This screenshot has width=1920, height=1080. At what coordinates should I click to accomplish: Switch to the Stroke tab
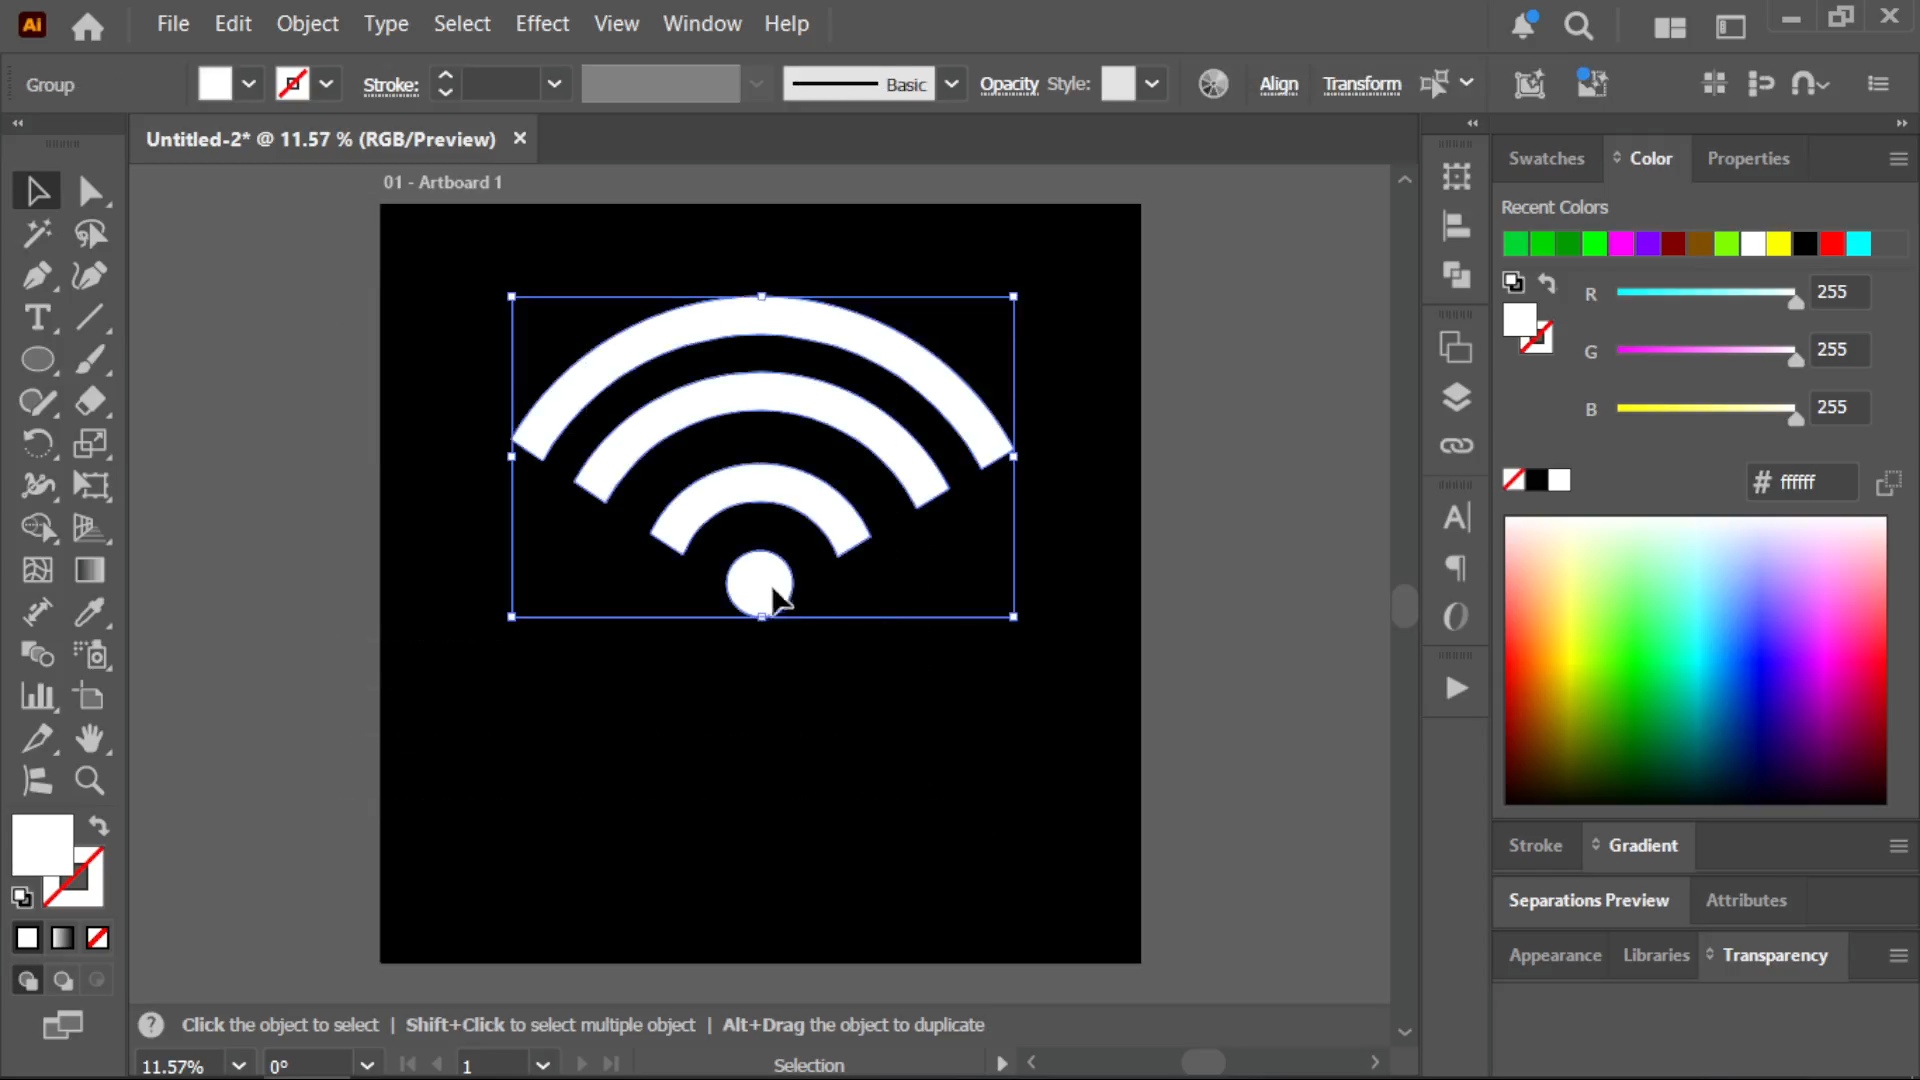pos(1535,846)
